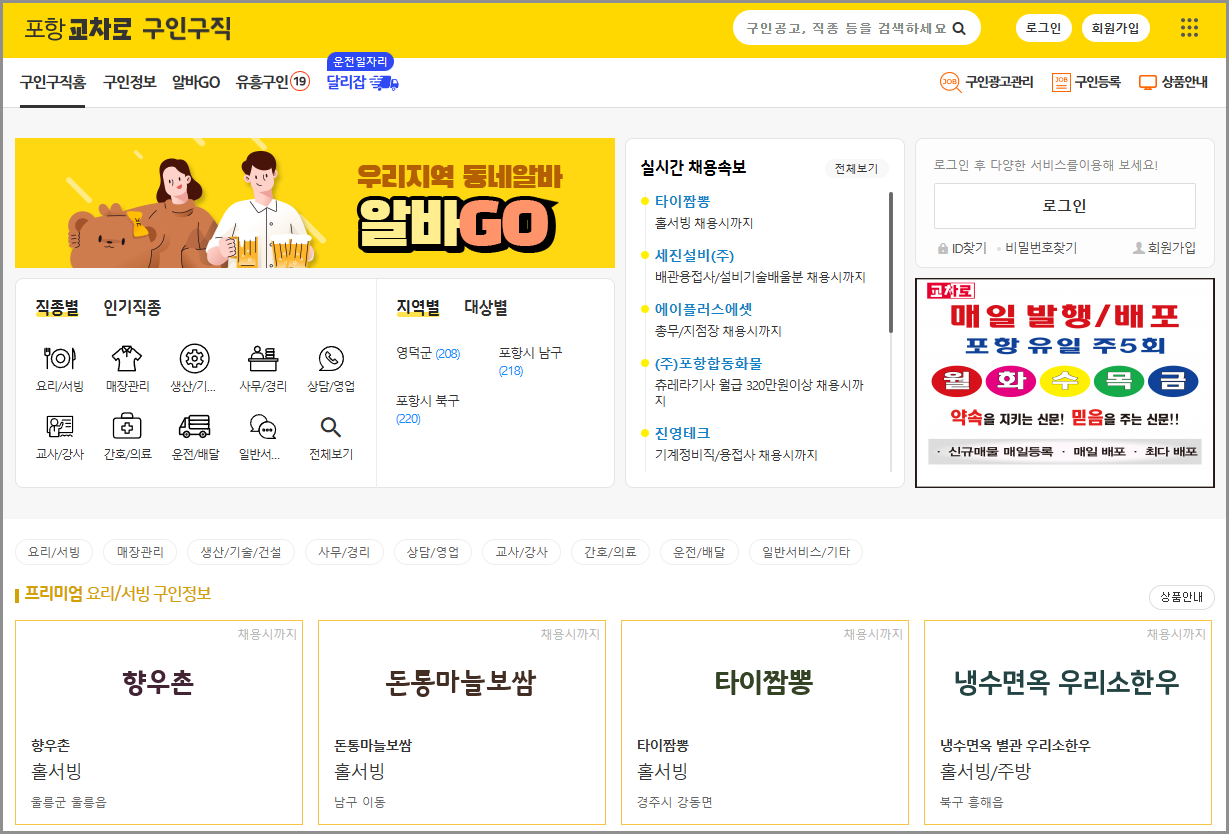The width and height of the screenshot is (1229, 834).
Task: Open 전체보기 for 실시간 채용속보
Action: (x=858, y=168)
